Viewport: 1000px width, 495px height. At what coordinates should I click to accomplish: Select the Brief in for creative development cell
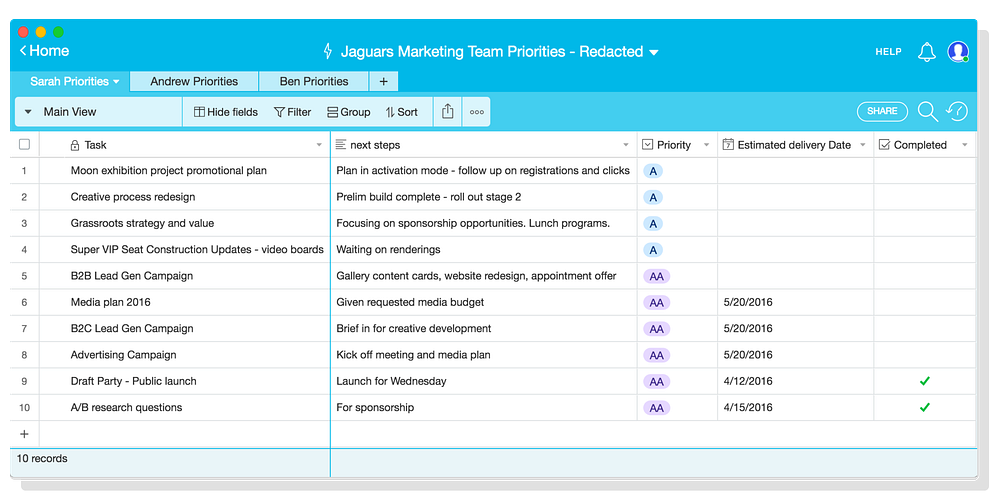(x=484, y=329)
